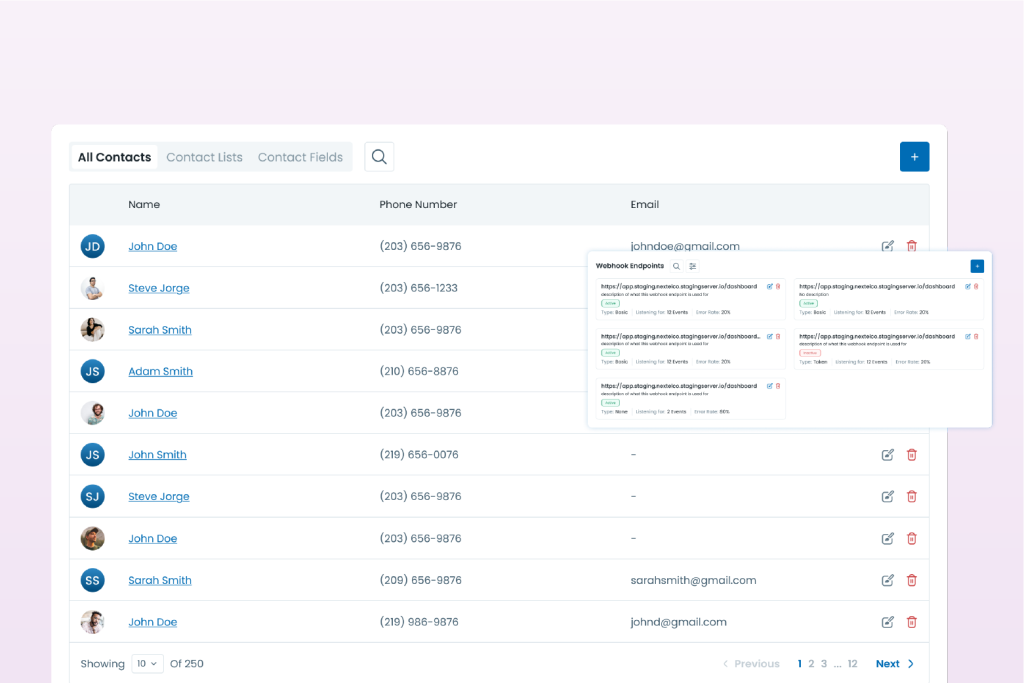Add a new webhook endpoint with plus
This screenshot has height=683, width=1024.
(977, 266)
